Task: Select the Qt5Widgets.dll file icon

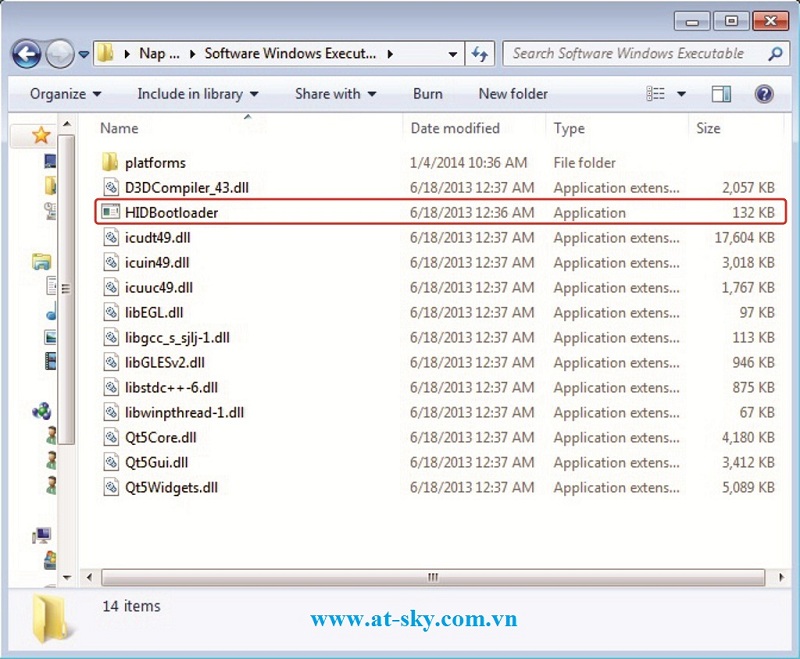Action: [x=111, y=487]
